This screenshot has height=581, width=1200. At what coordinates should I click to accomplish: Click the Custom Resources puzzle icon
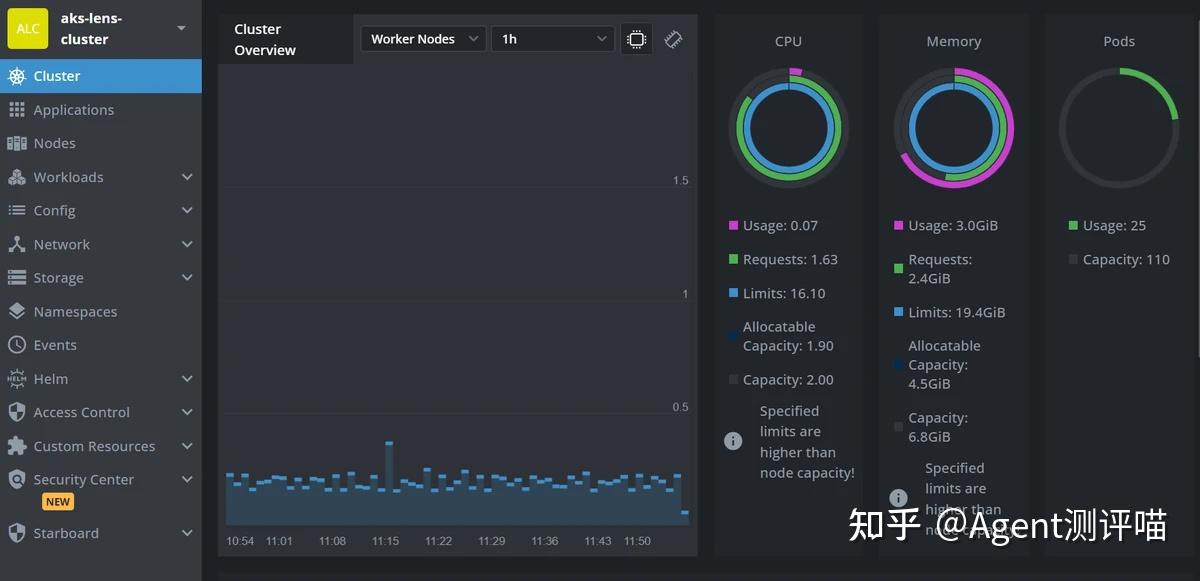pyautogui.click(x=16, y=446)
